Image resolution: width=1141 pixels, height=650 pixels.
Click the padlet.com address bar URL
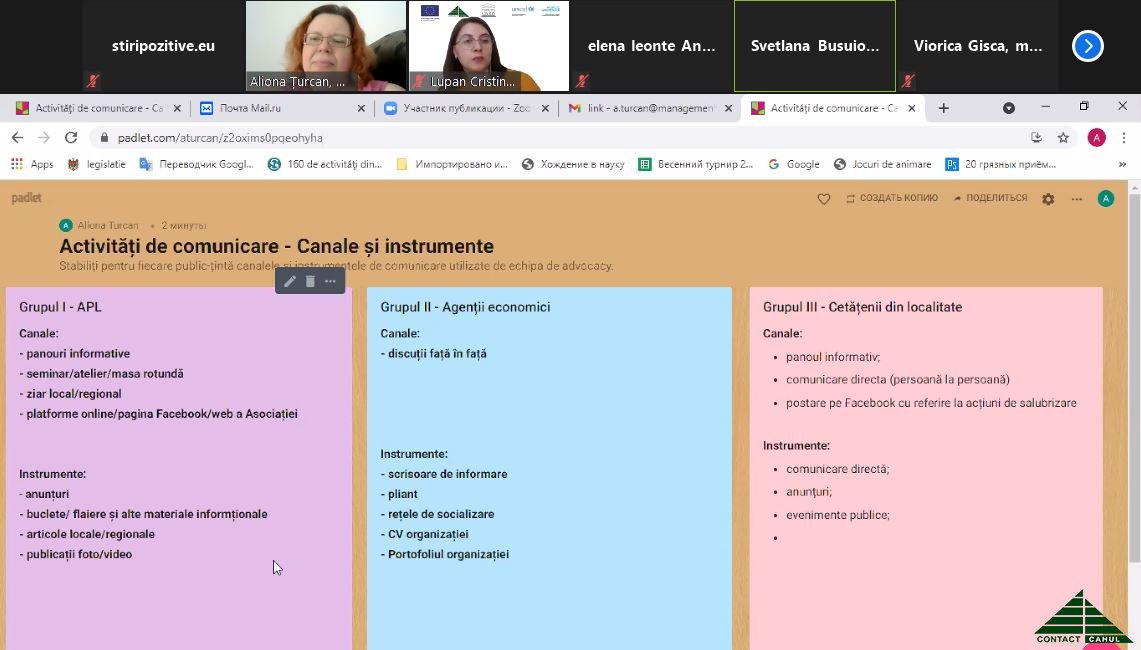pyautogui.click(x=220, y=138)
